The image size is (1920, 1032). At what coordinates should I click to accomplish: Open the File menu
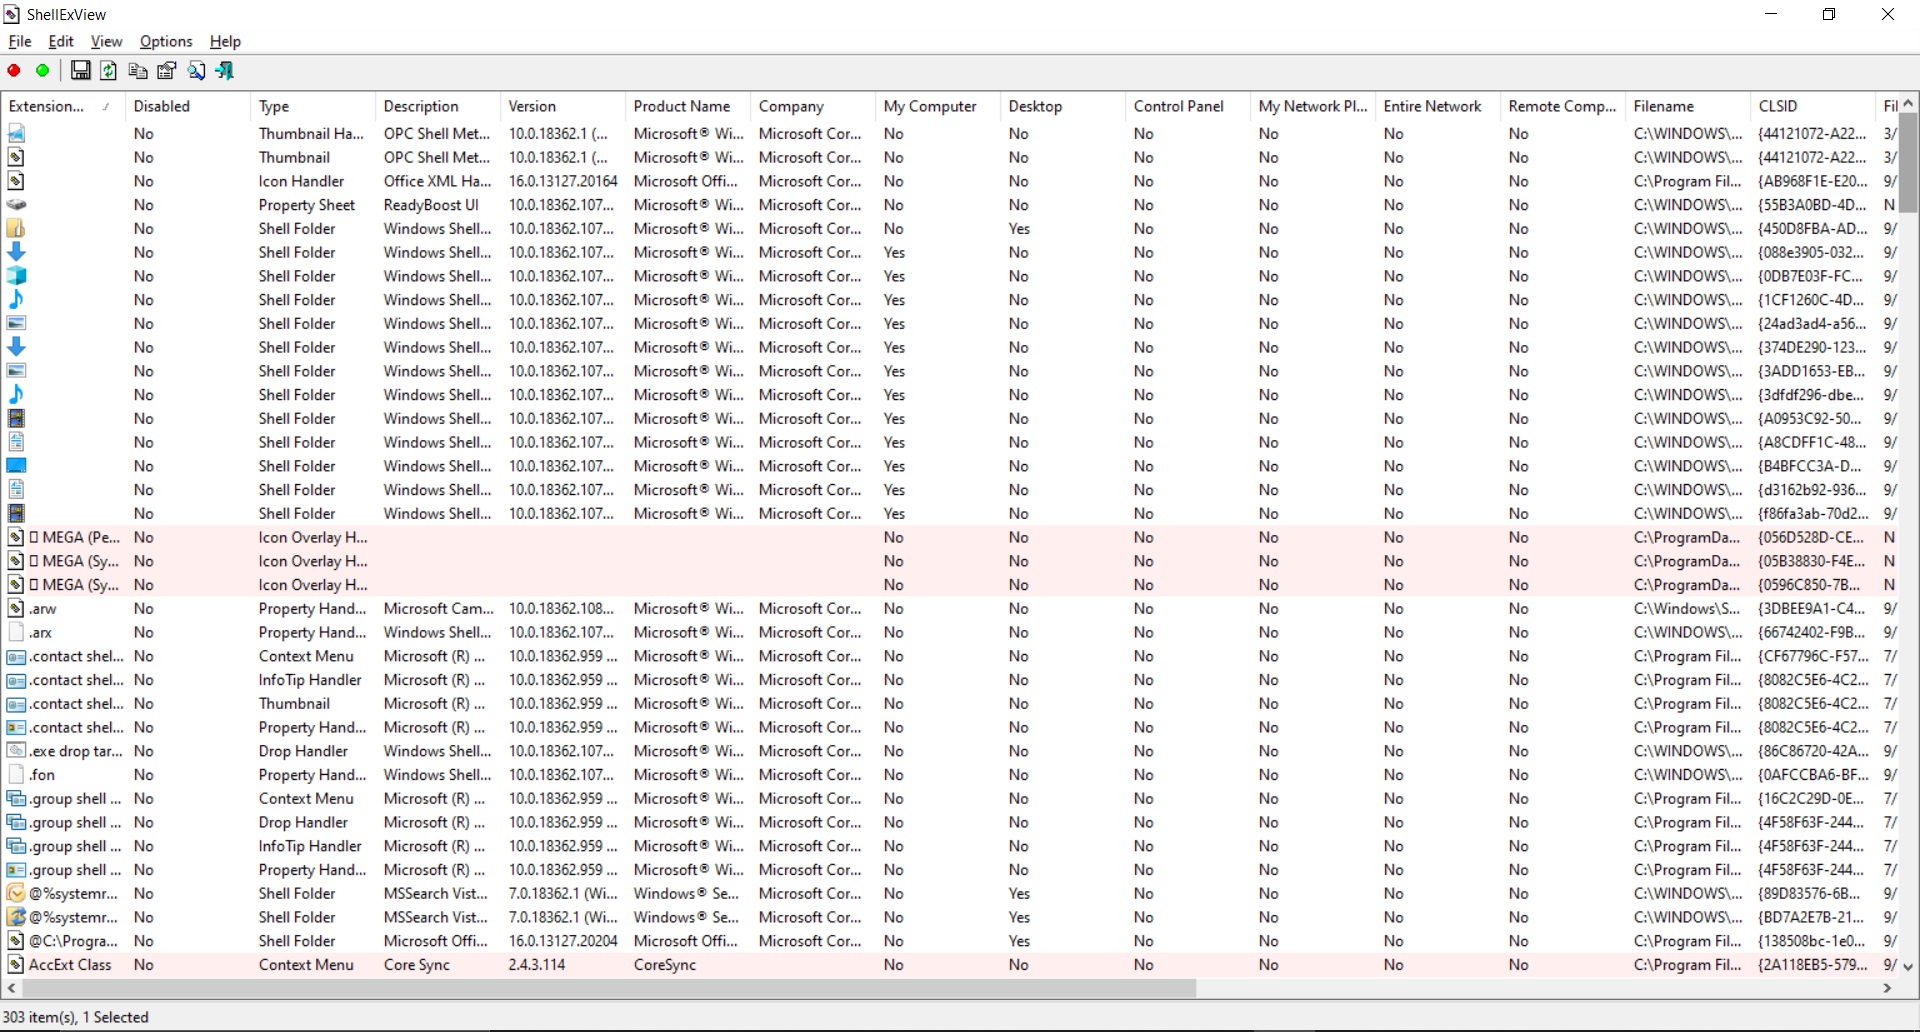pyautogui.click(x=19, y=41)
